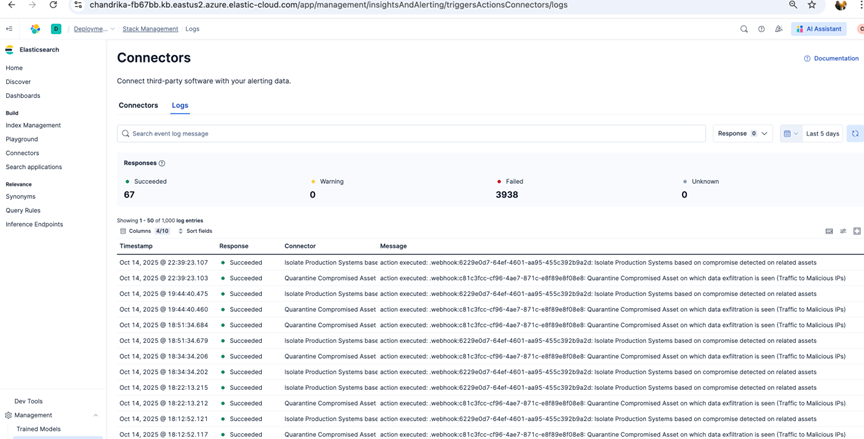This screenshot has height=439, width=864.
Task: Sort by the Timestamp column header
Action: click(136, 246)
